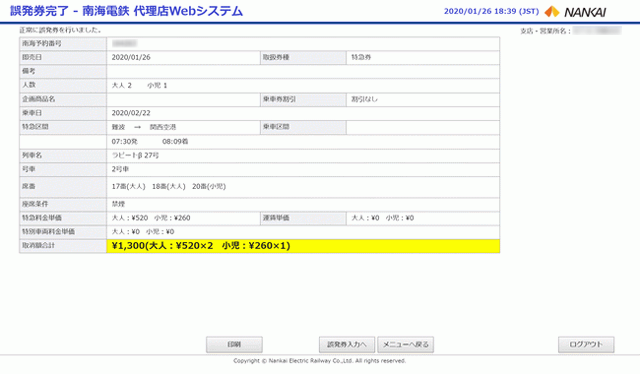Go to 誤発券入力へ button
This screenshot has height=374, width=640.
[x=347, y=345]
